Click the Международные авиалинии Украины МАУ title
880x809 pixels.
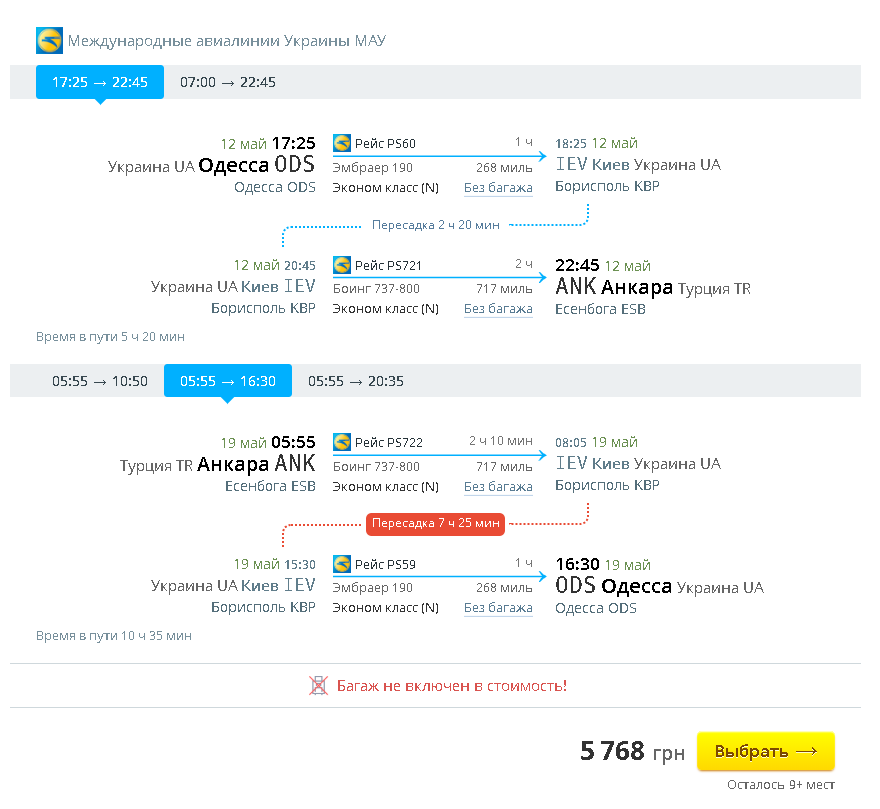pos(227,41)
